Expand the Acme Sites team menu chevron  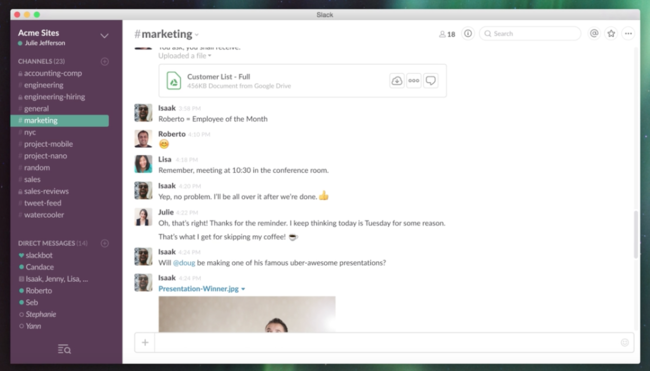click(104, 36)
